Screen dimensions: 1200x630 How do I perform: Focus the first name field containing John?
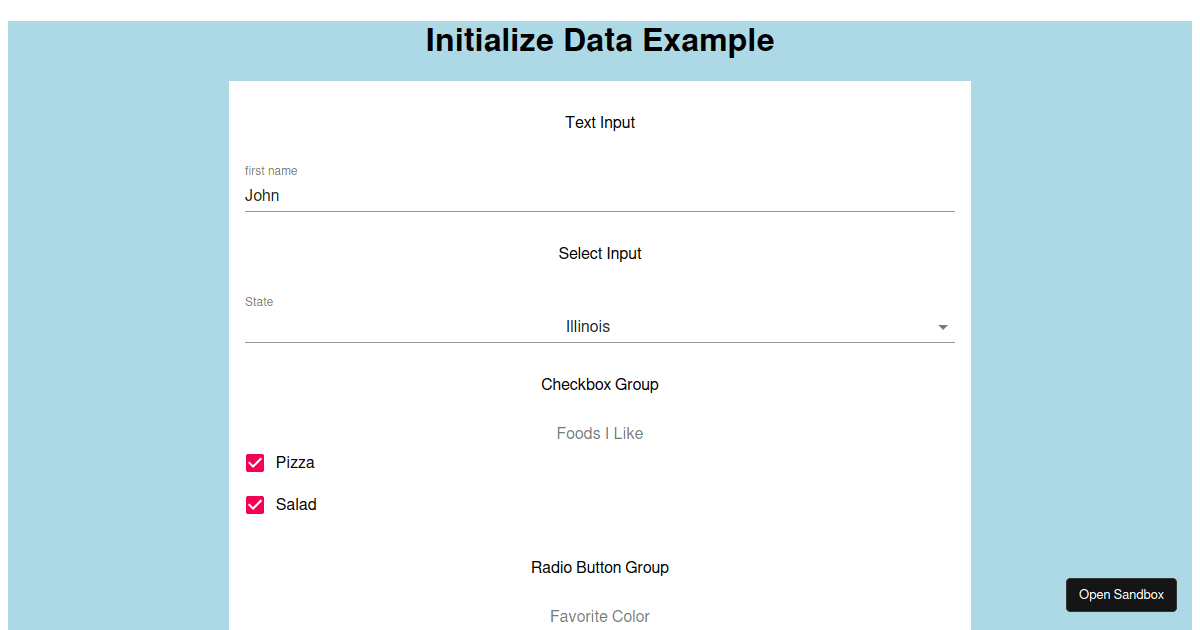point(600,196)
